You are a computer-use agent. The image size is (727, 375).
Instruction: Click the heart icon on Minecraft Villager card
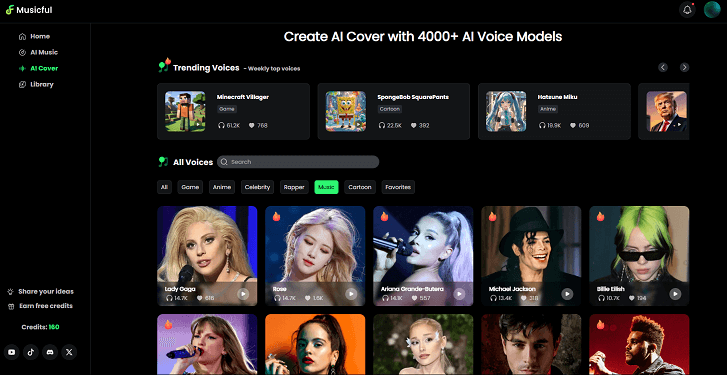(x=252, y=125)
